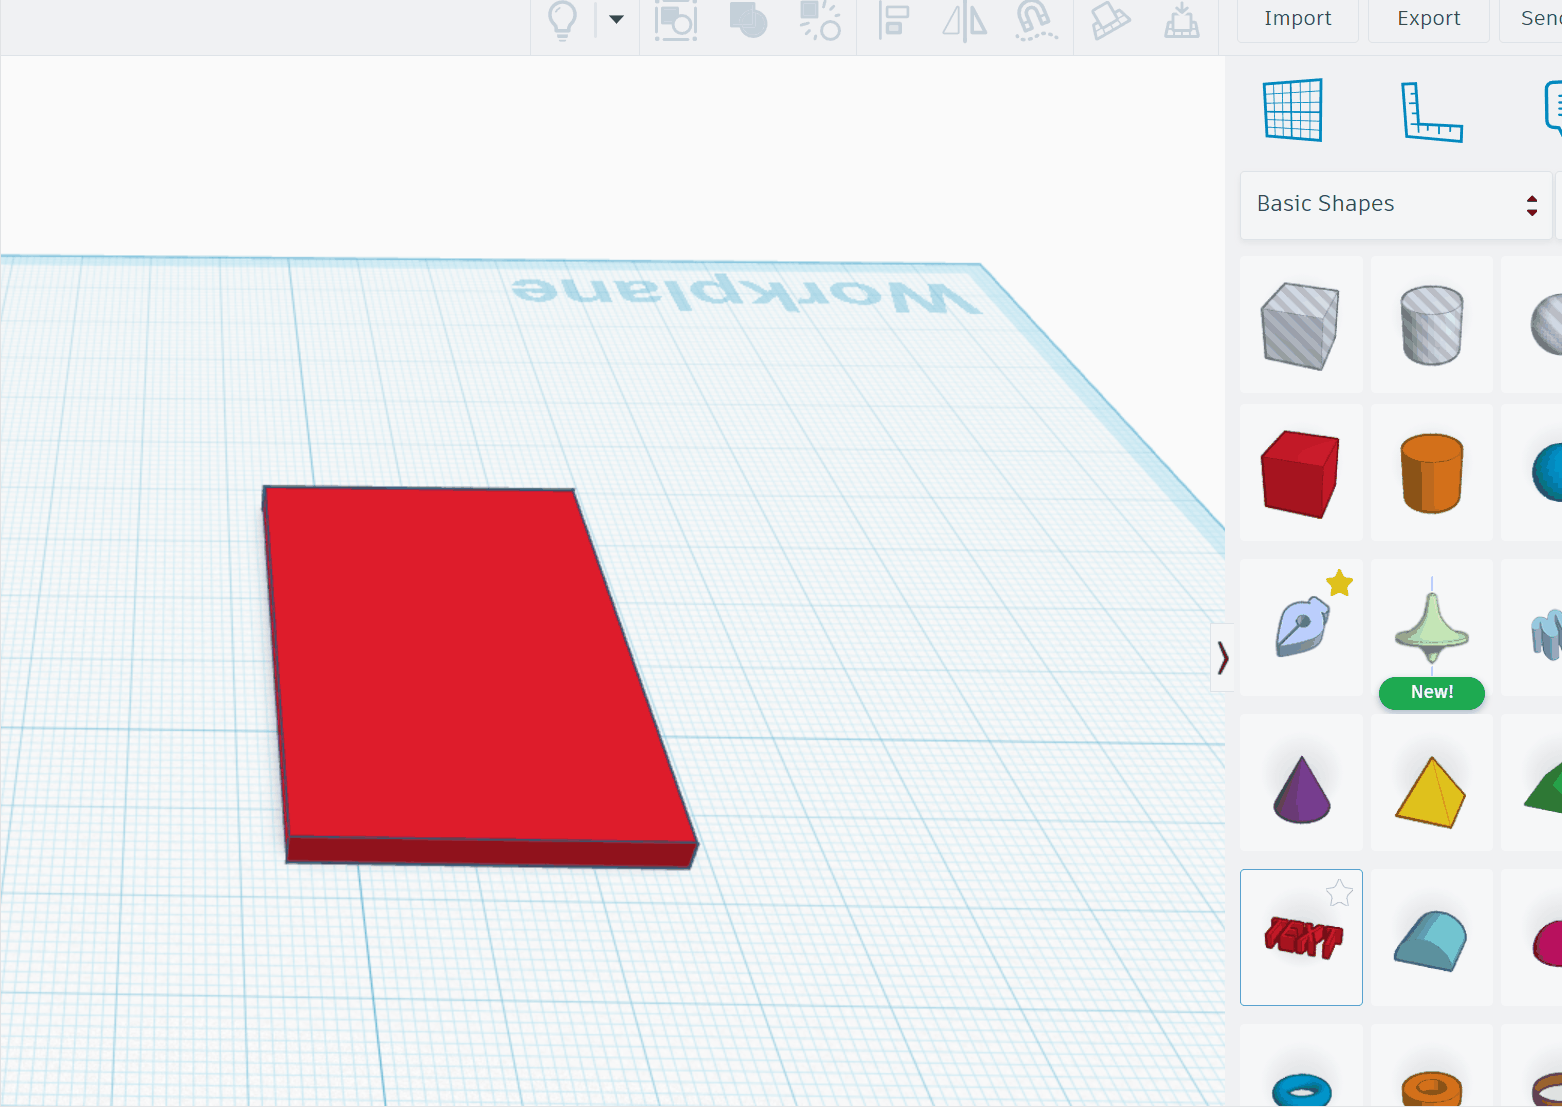Screen dimensions: 1562x1107
Task: Favorite the TEXT shape with its star
Action: click(1339, 893)
